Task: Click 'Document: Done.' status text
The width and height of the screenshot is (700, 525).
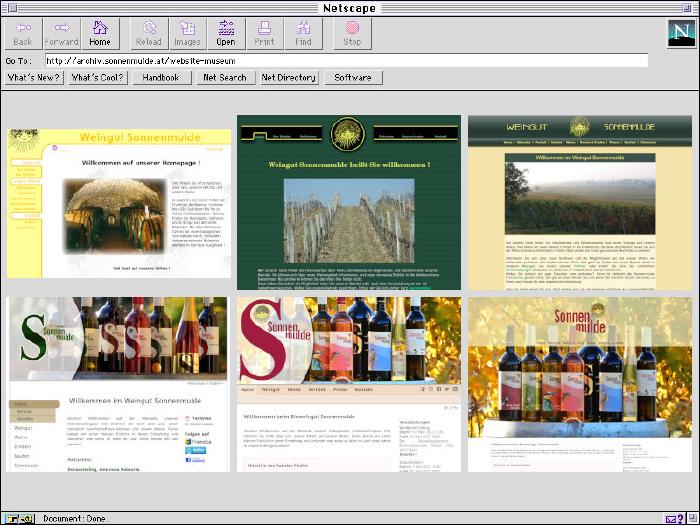Action: 75,519
